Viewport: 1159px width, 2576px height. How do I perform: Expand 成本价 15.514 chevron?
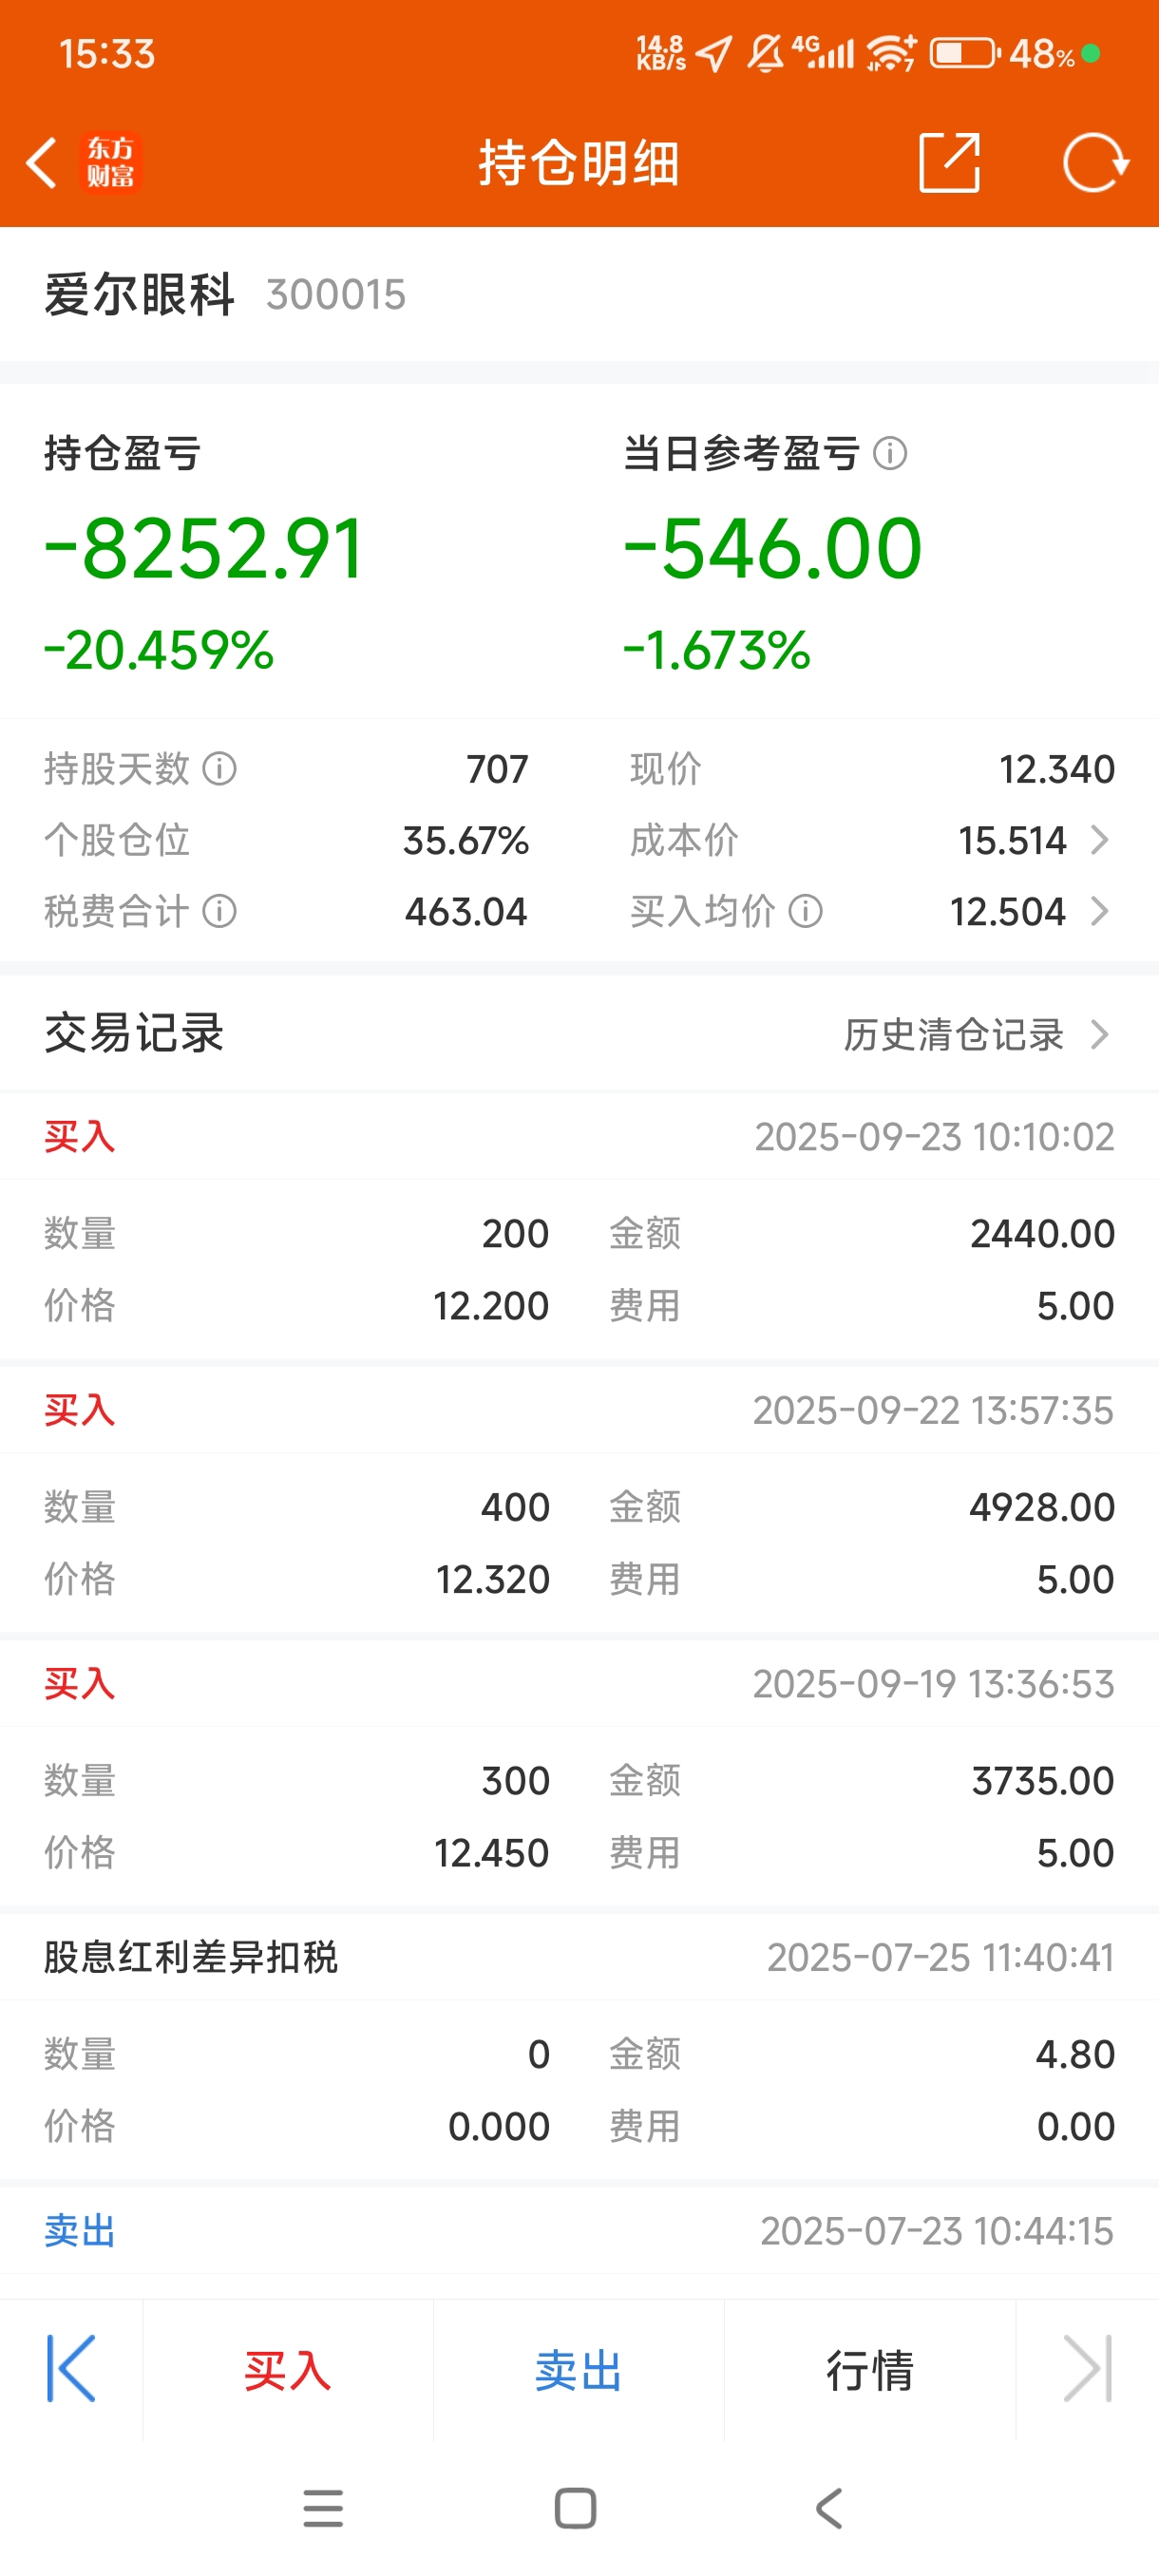pos(1099,840)
